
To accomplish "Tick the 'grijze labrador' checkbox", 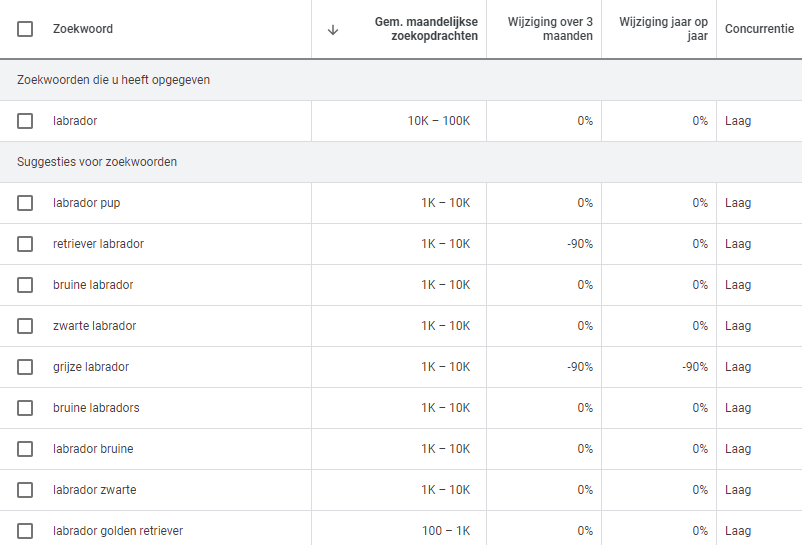I will pyautogui.click(x=25, y=367).
